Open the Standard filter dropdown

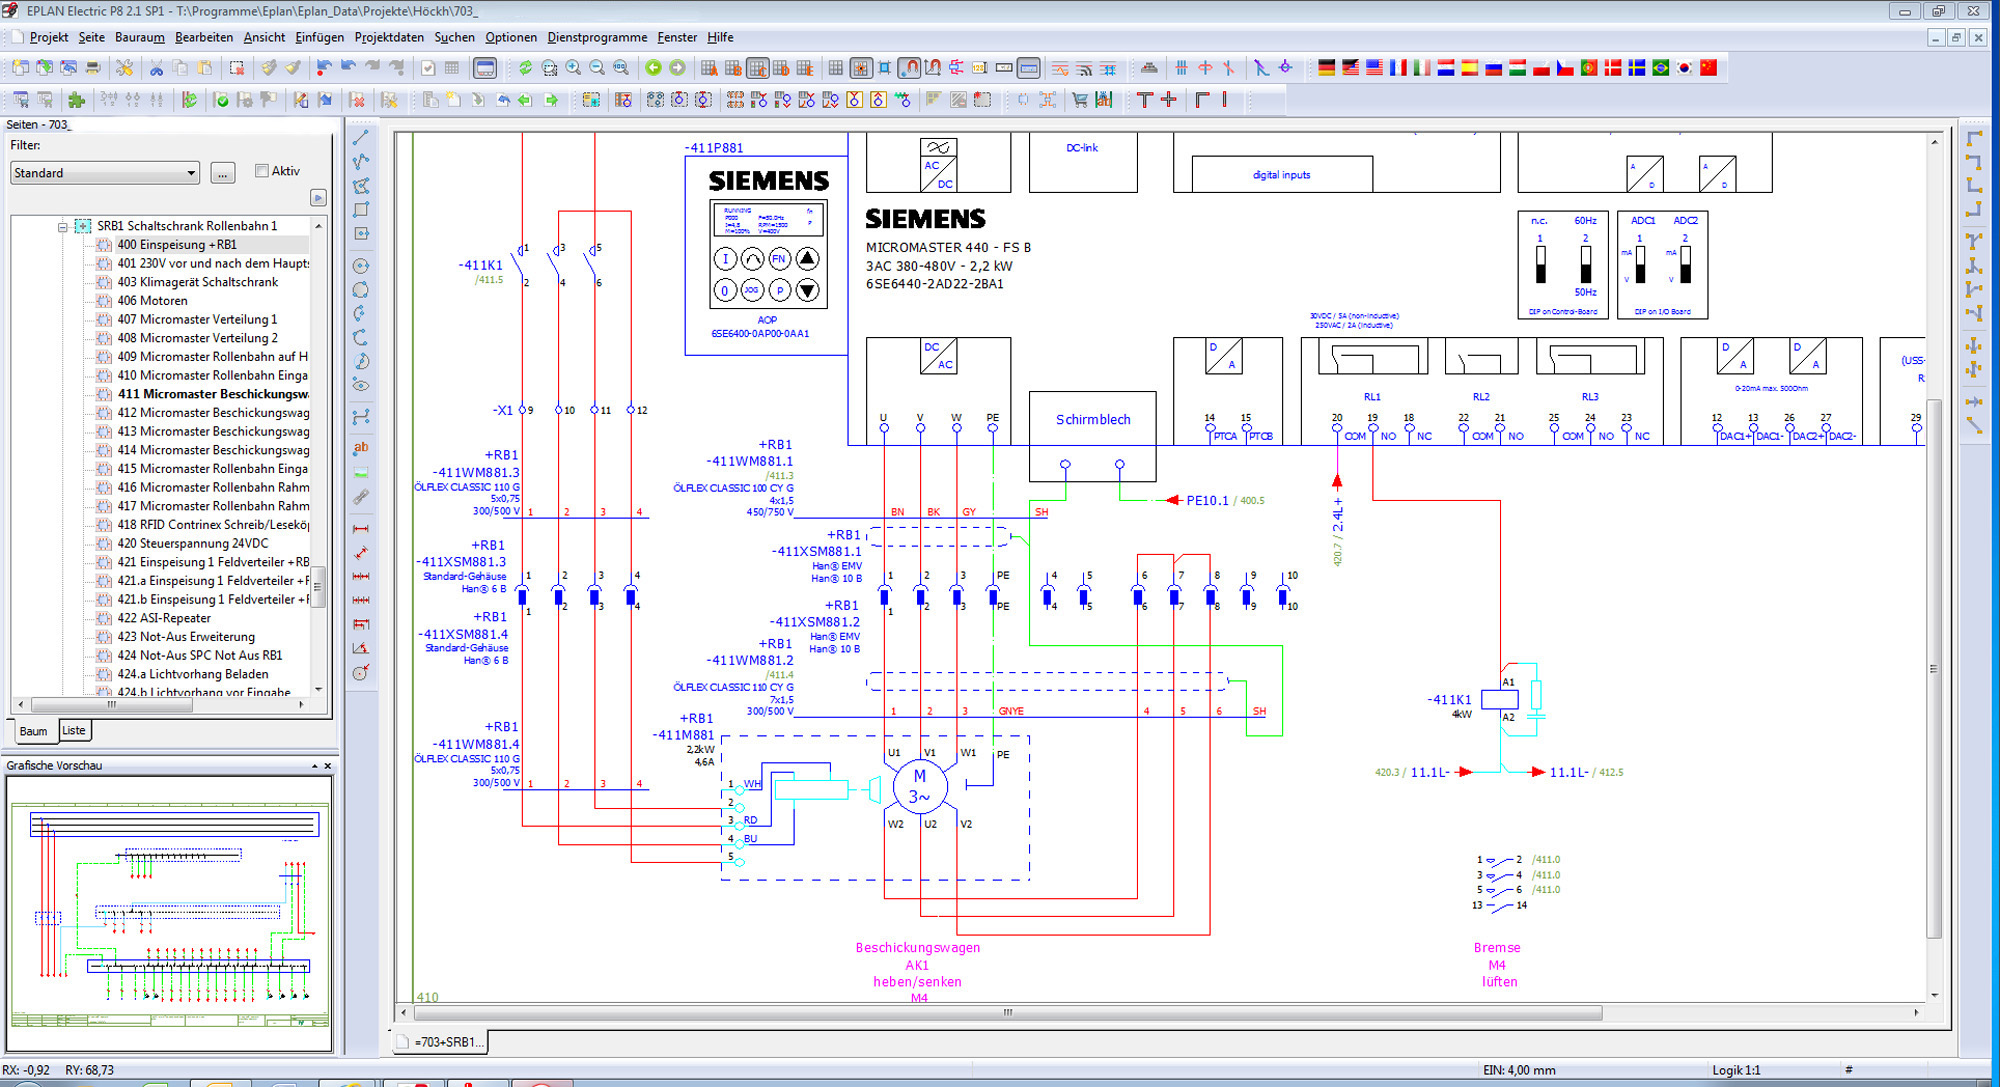pyautogui.click(x=105, y=173)
